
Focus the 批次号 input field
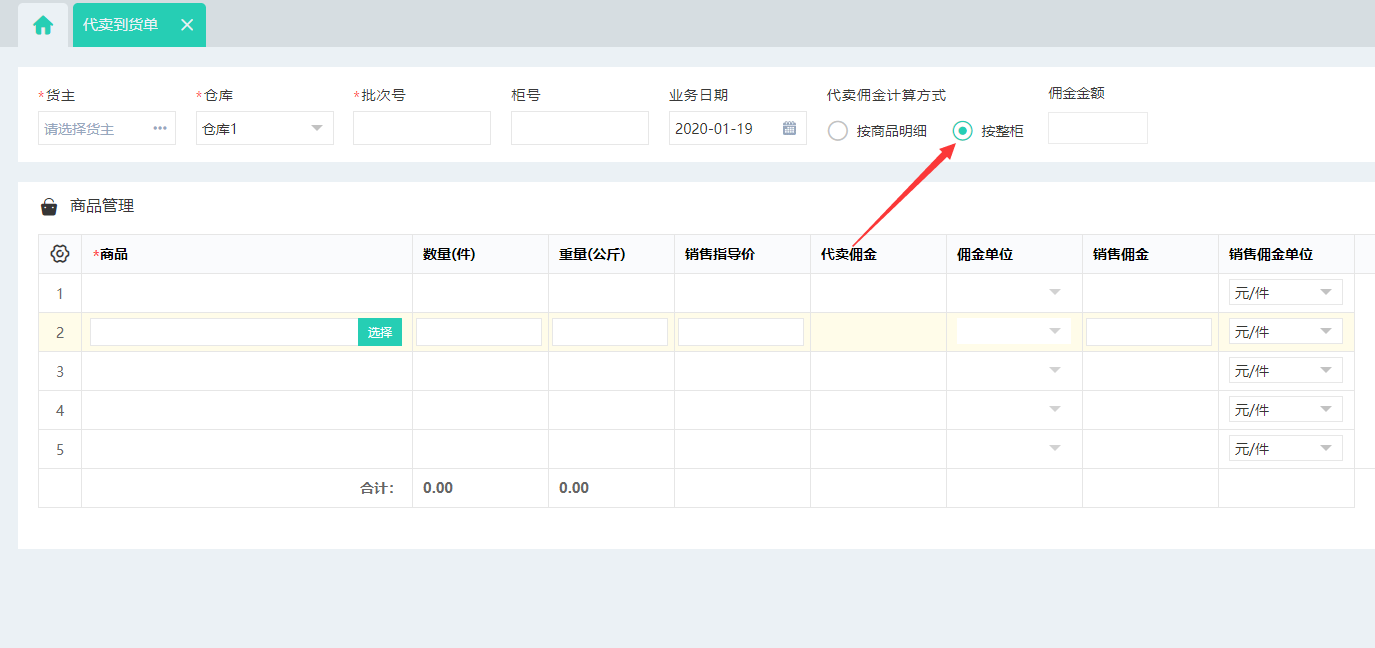422,128
